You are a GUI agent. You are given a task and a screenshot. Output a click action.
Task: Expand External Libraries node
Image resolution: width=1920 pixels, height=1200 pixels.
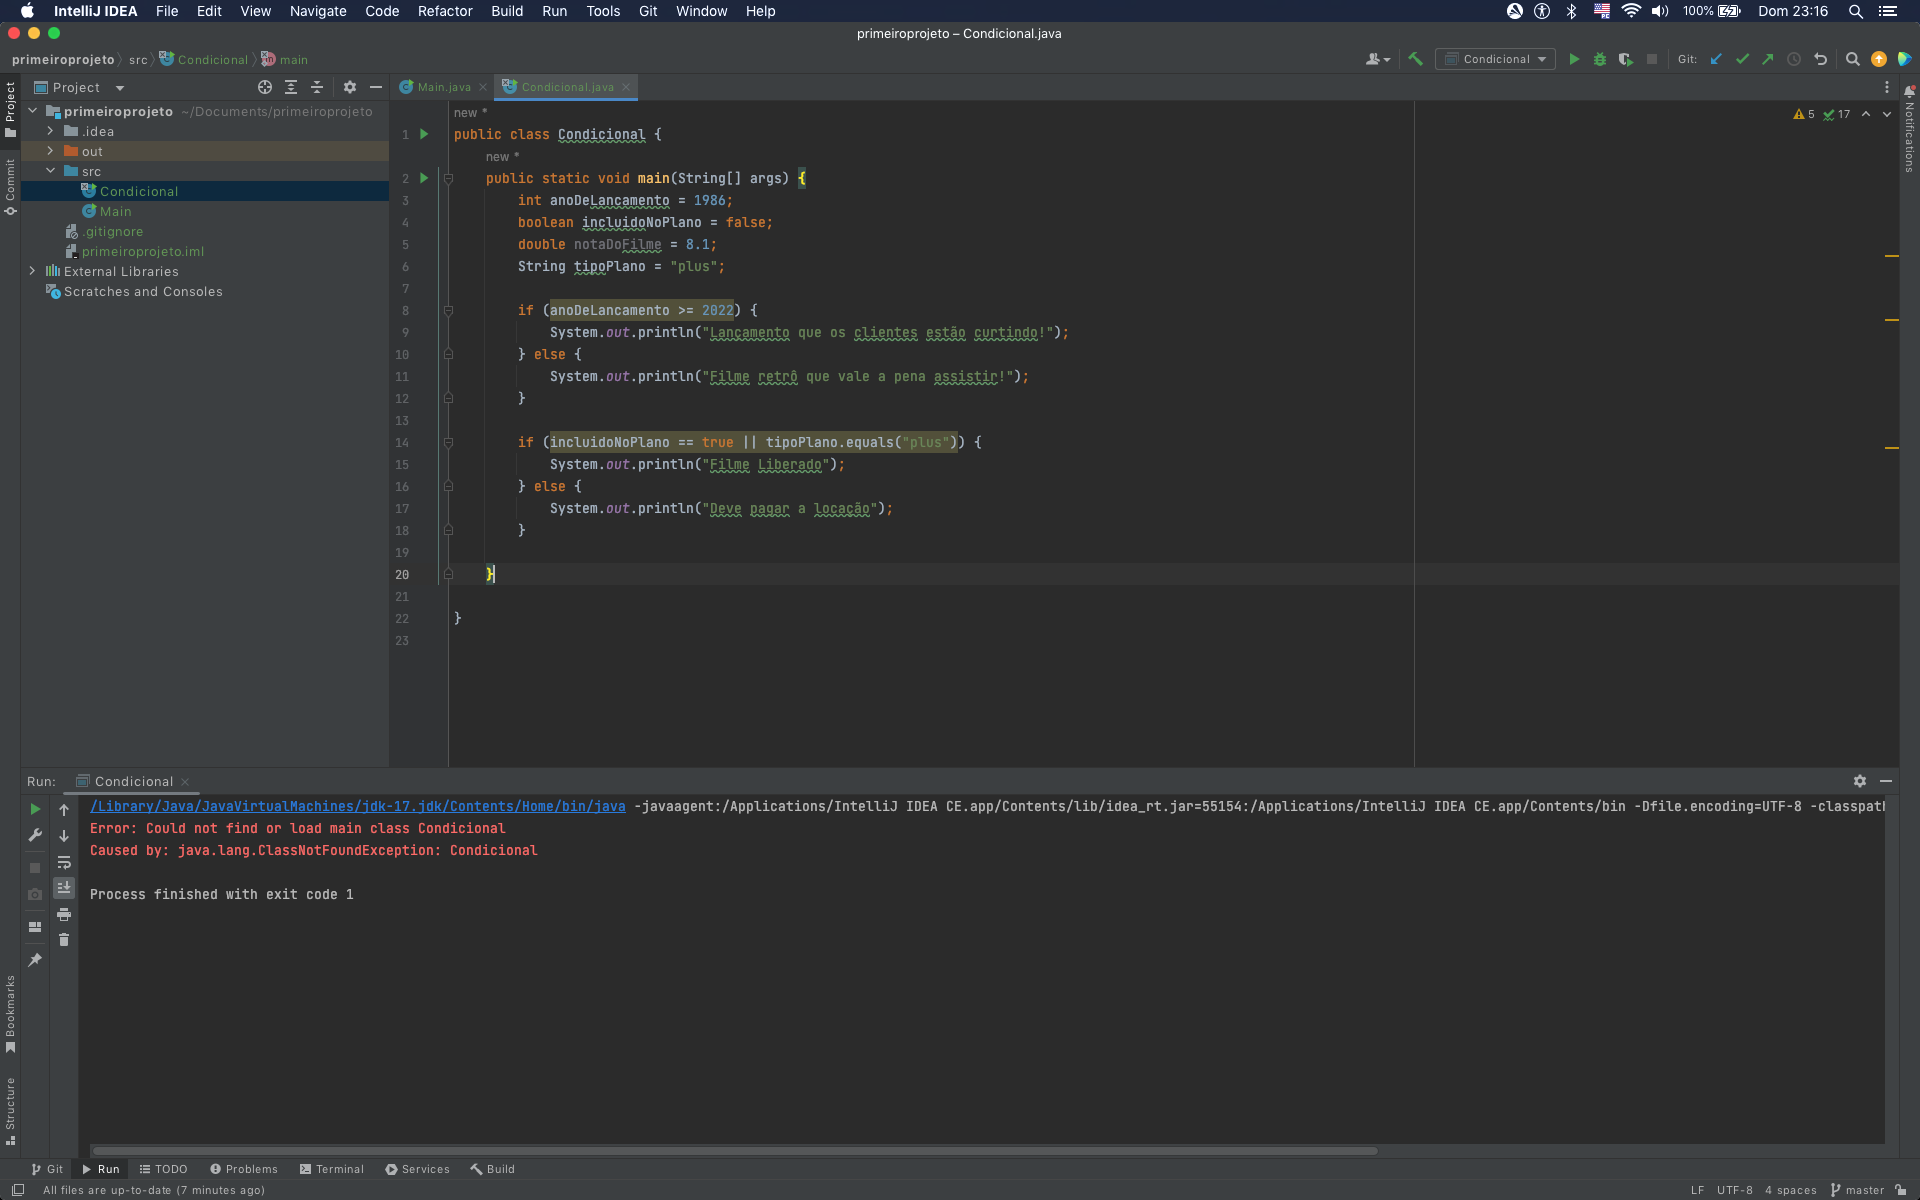pyautogui.click(x=33, y=271)
